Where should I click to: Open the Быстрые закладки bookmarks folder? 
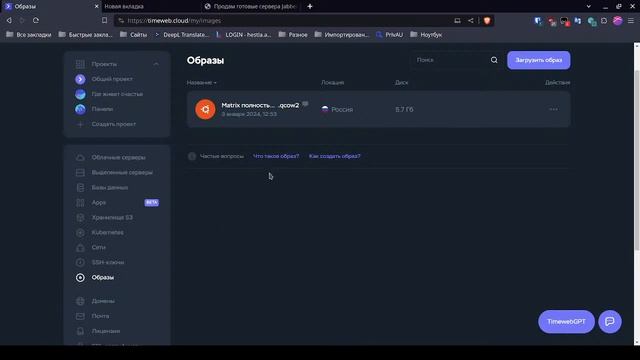[85, 35]
